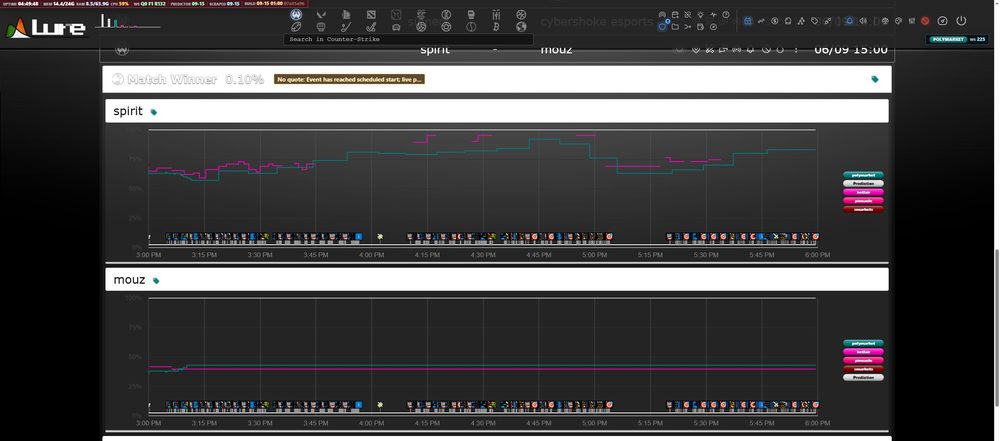Viewport: 1000px width, 441px height.
Task: Click the red blocked circle icon
Action: tap(925, 20)
